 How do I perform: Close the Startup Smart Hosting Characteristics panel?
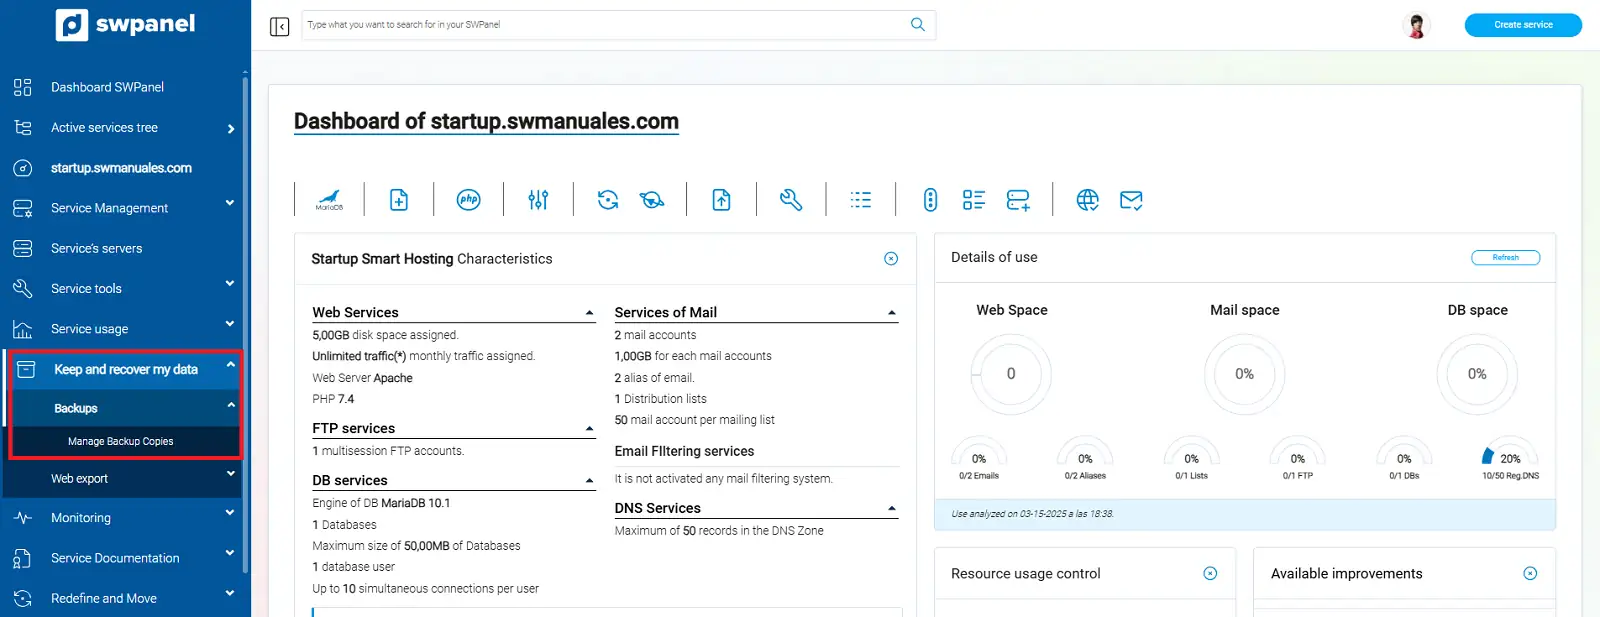(x=891, y=259)
